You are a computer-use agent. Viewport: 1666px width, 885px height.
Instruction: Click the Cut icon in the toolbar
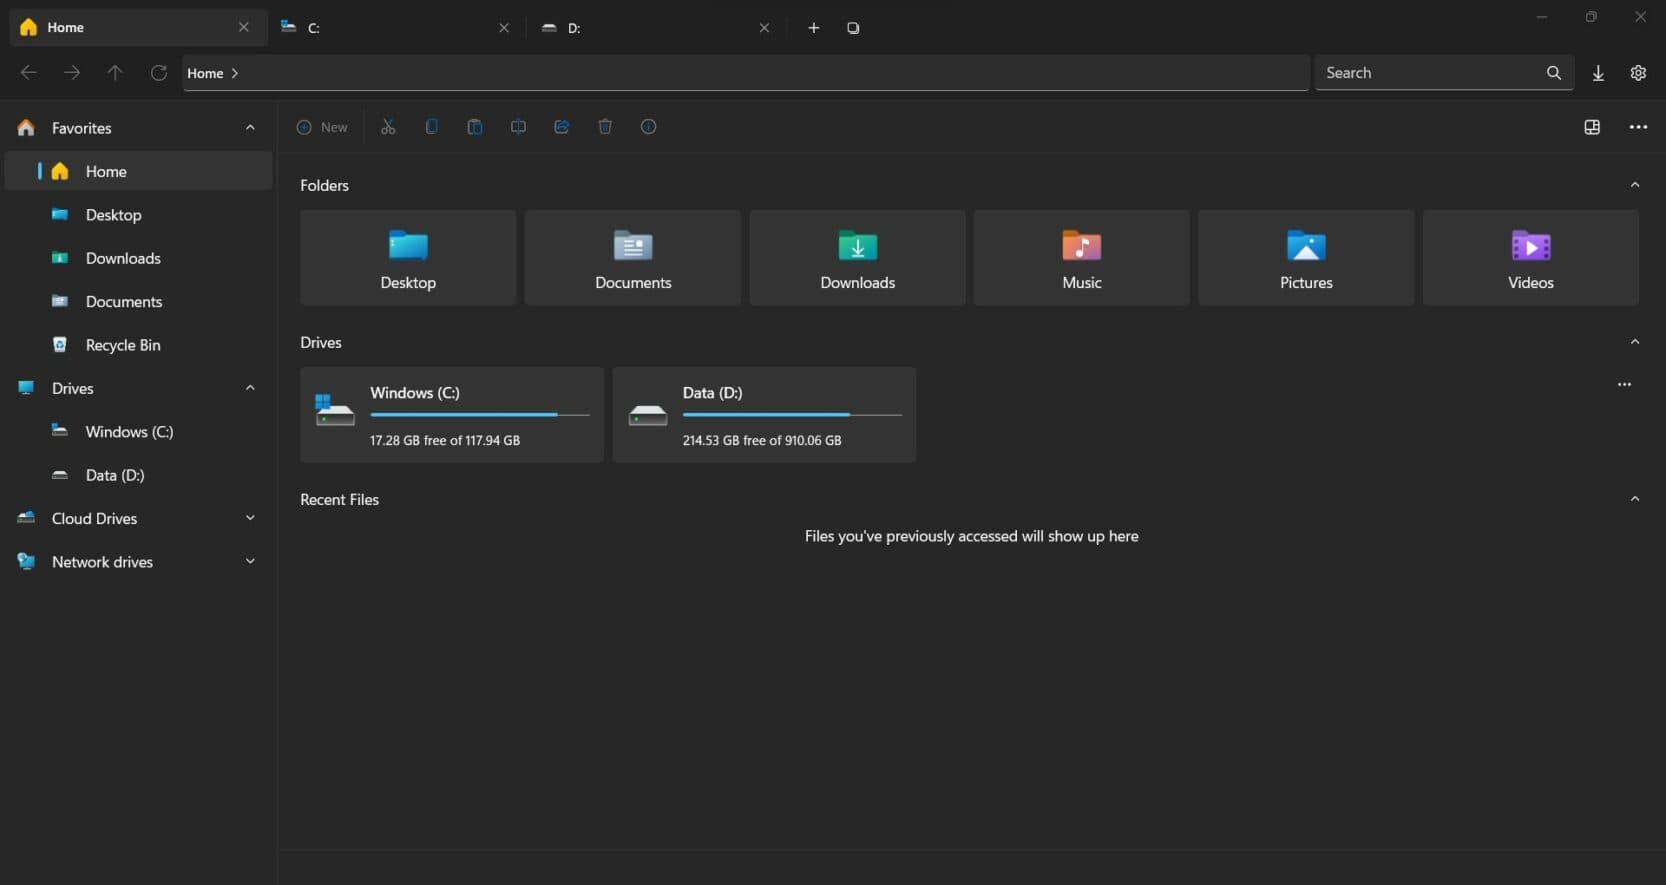pos(388,127)
